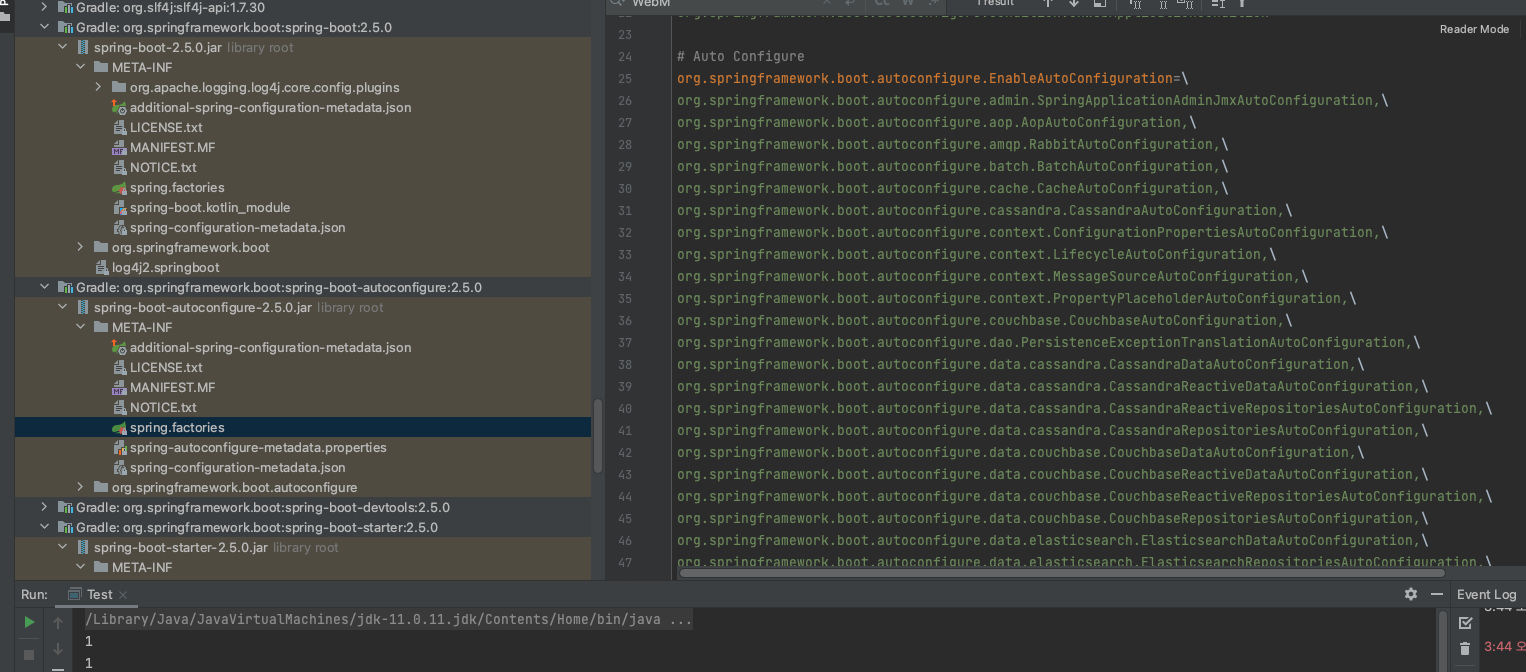
Task: Click the java executable path in console
Action: [x=373, y=620]
